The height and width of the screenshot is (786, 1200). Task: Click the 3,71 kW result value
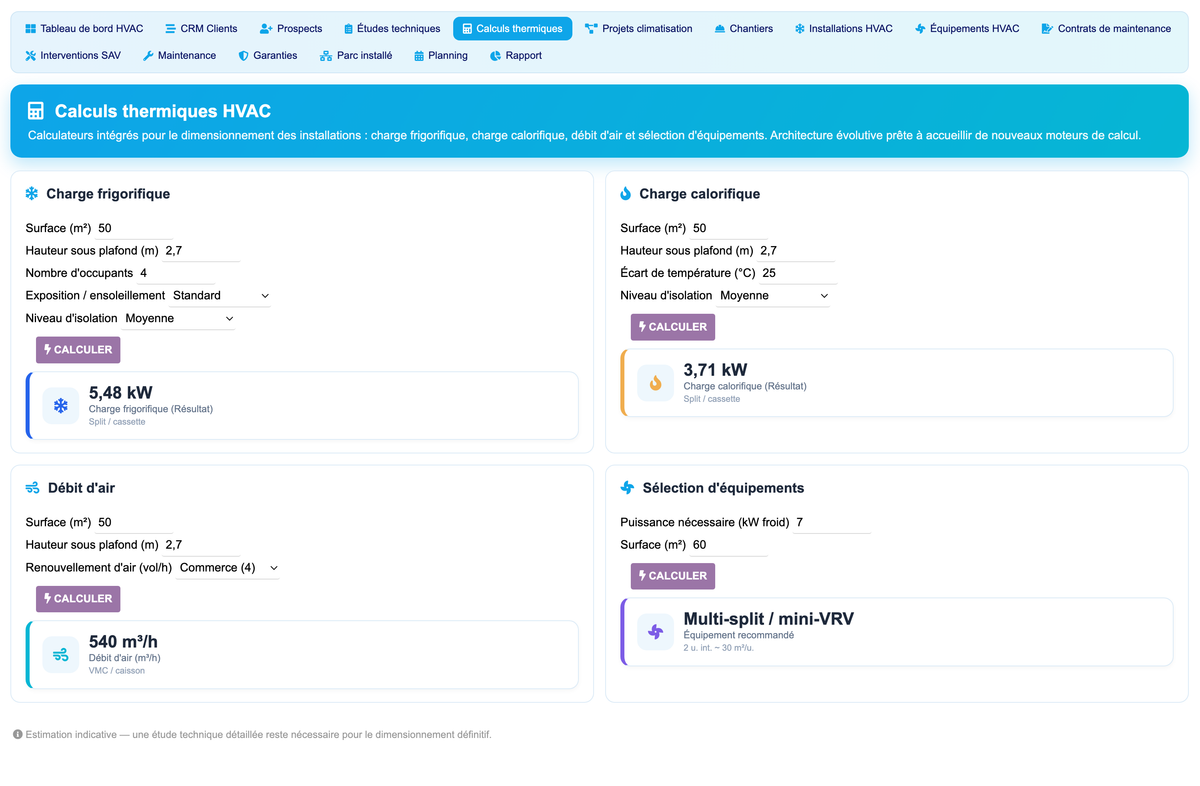(715, 370)
